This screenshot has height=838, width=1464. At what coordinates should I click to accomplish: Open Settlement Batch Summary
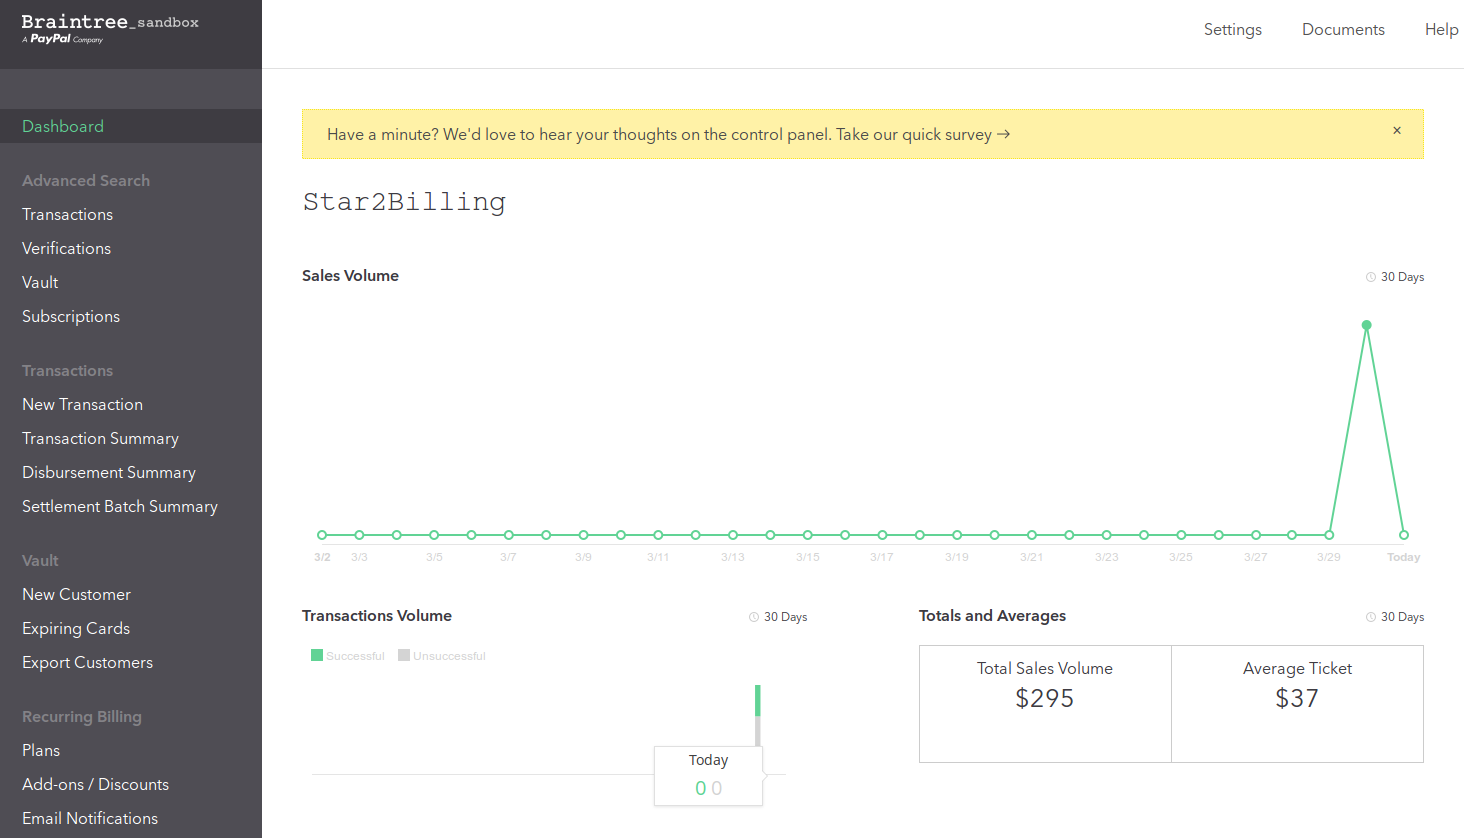(x=120, y=506)
